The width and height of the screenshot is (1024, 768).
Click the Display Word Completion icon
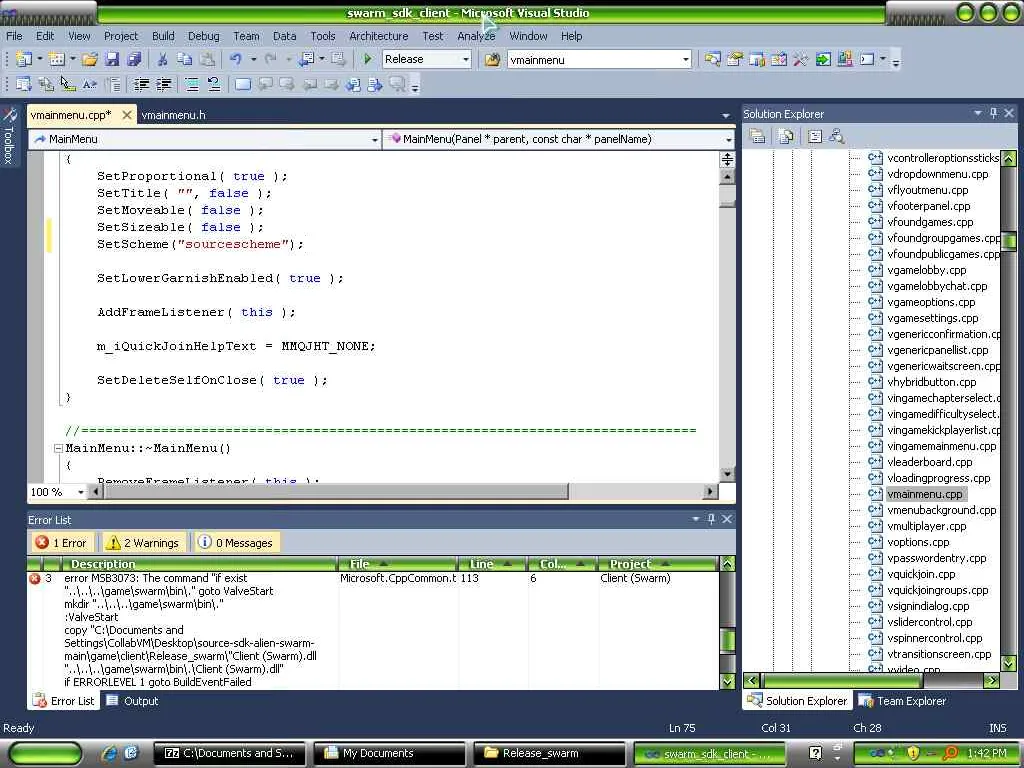(90, 84)
